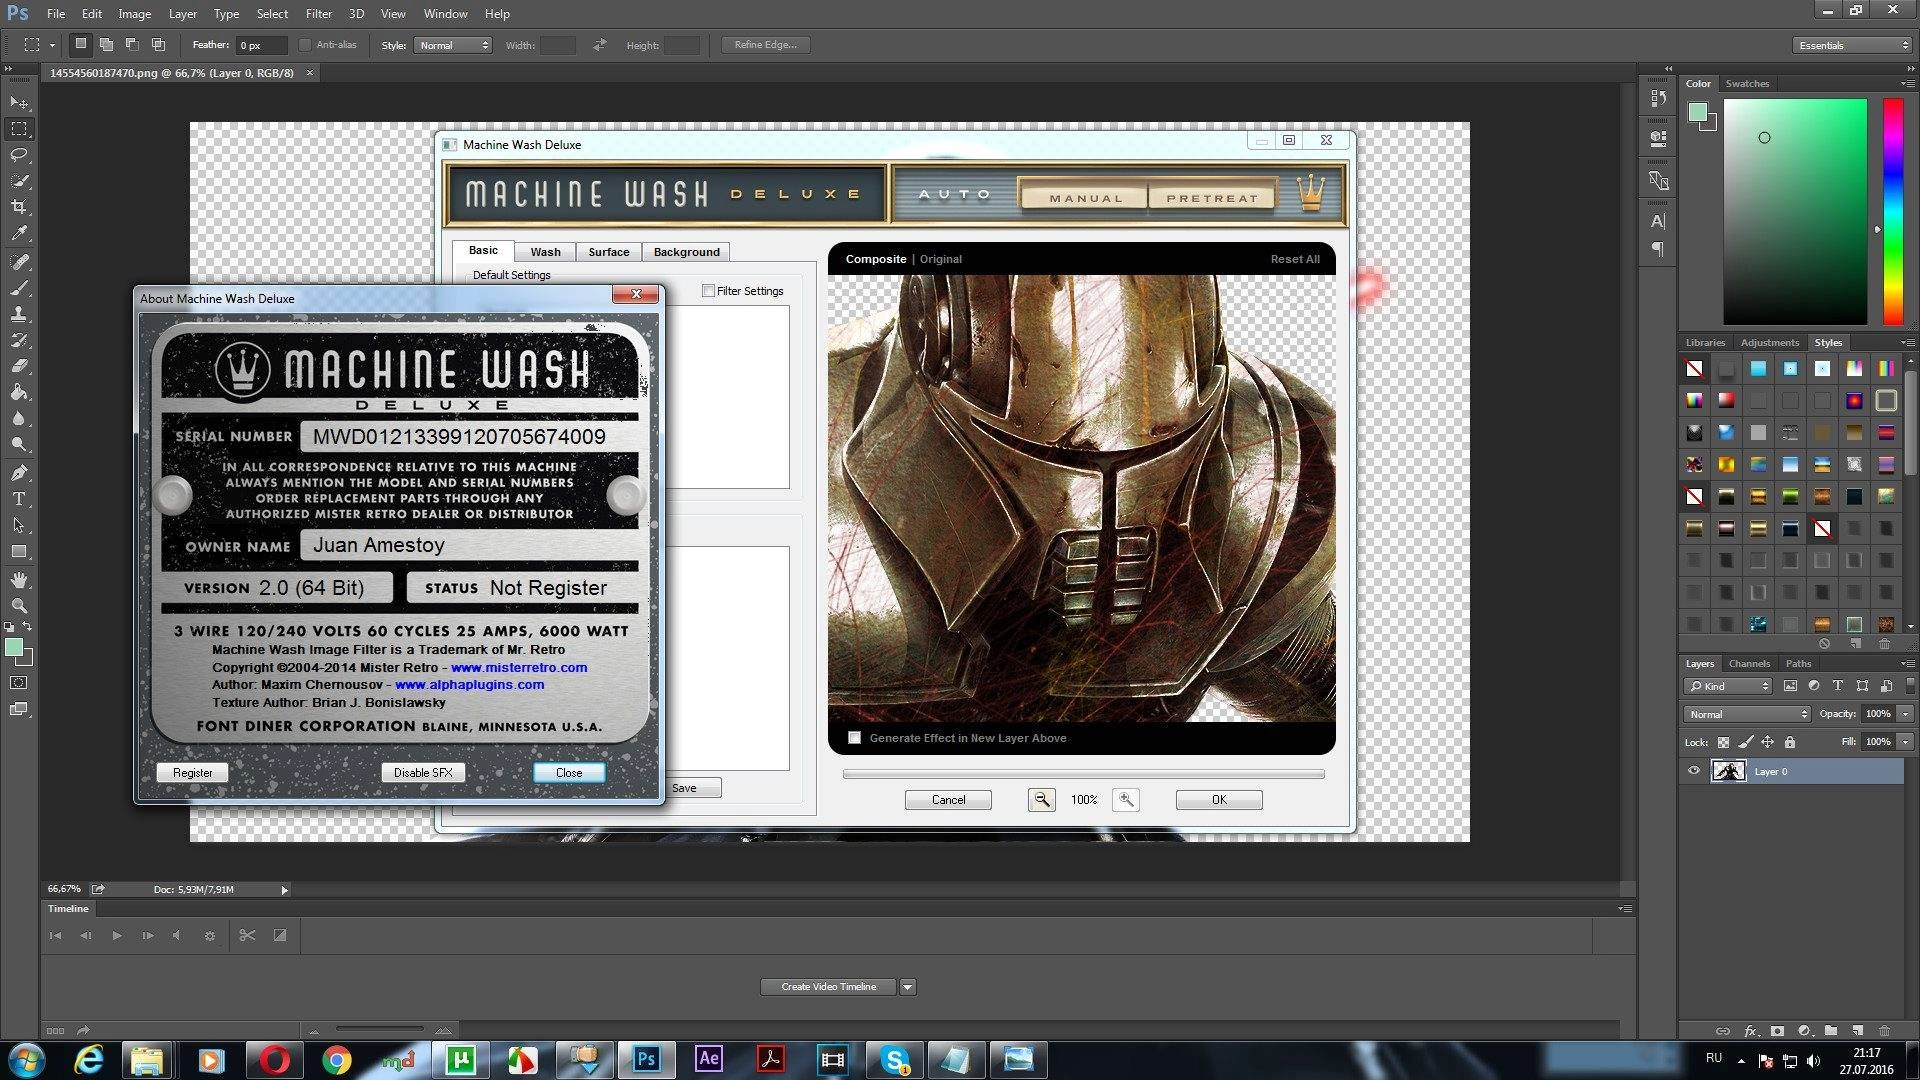Image resolution: width=1920 pixels, height=1080 pixels.
Task: Open Skype from the taskbar
Action: (895, 1059)
